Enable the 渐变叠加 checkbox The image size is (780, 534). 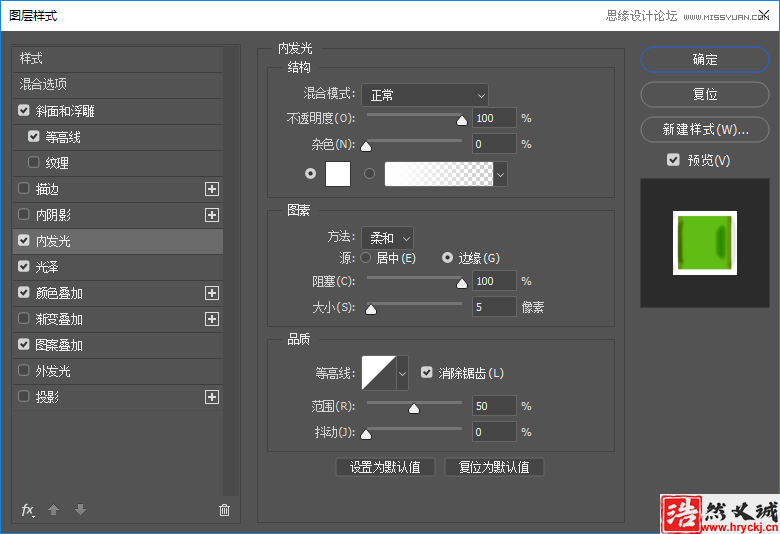coord(24,319)
